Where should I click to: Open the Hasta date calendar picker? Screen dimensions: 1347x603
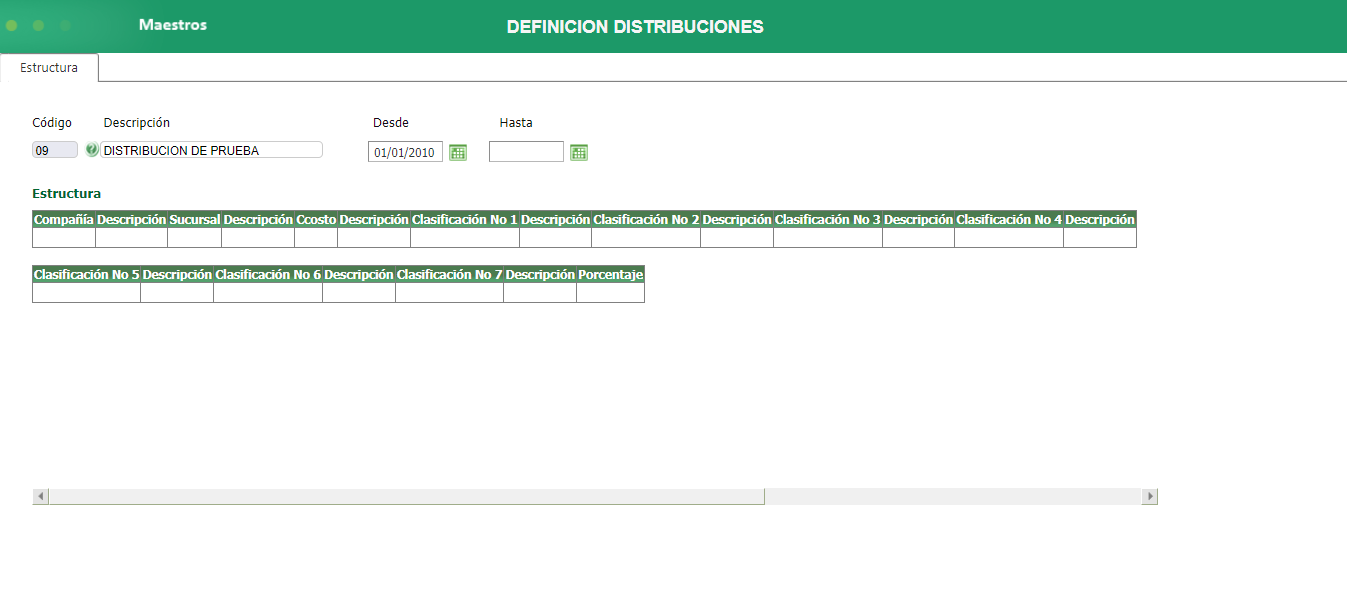point(578,151)
